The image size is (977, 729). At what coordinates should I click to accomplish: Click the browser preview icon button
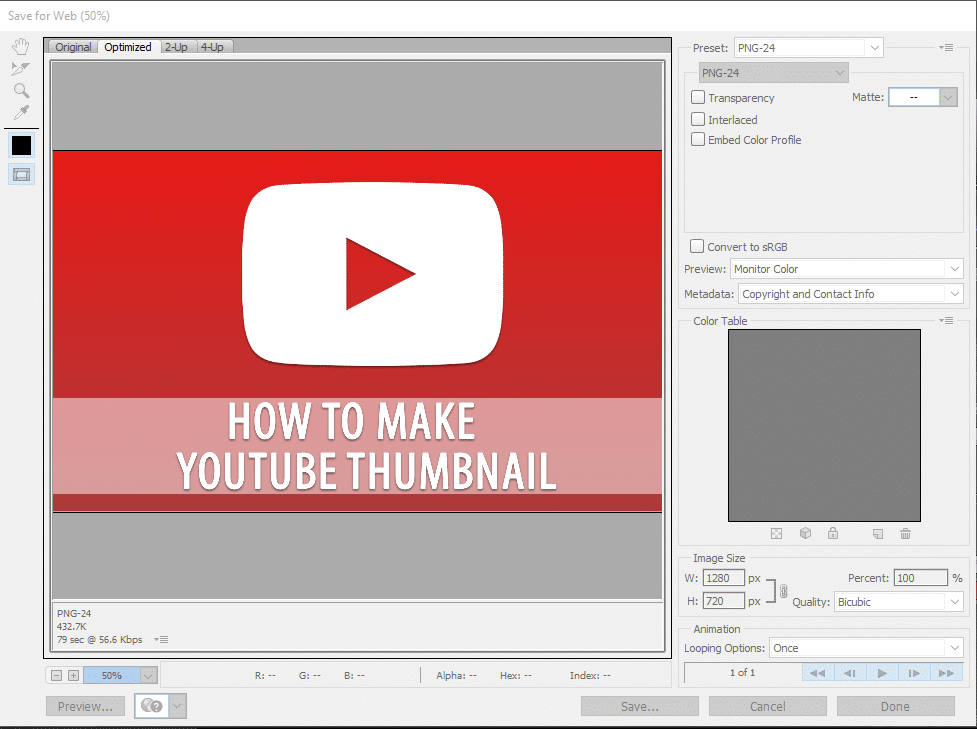point(151,706)
